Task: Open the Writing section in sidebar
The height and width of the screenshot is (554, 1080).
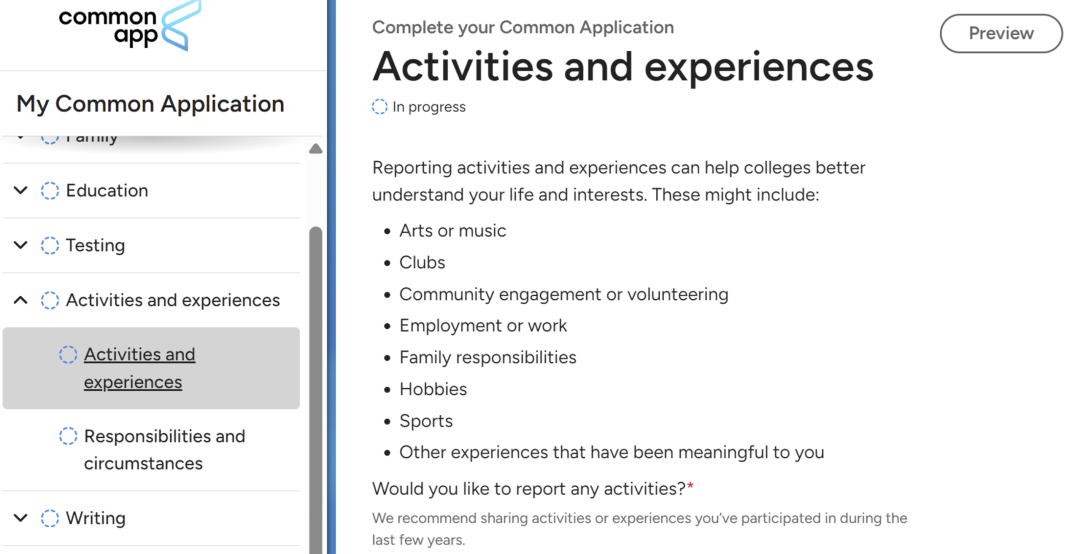Action: point(95,518)
